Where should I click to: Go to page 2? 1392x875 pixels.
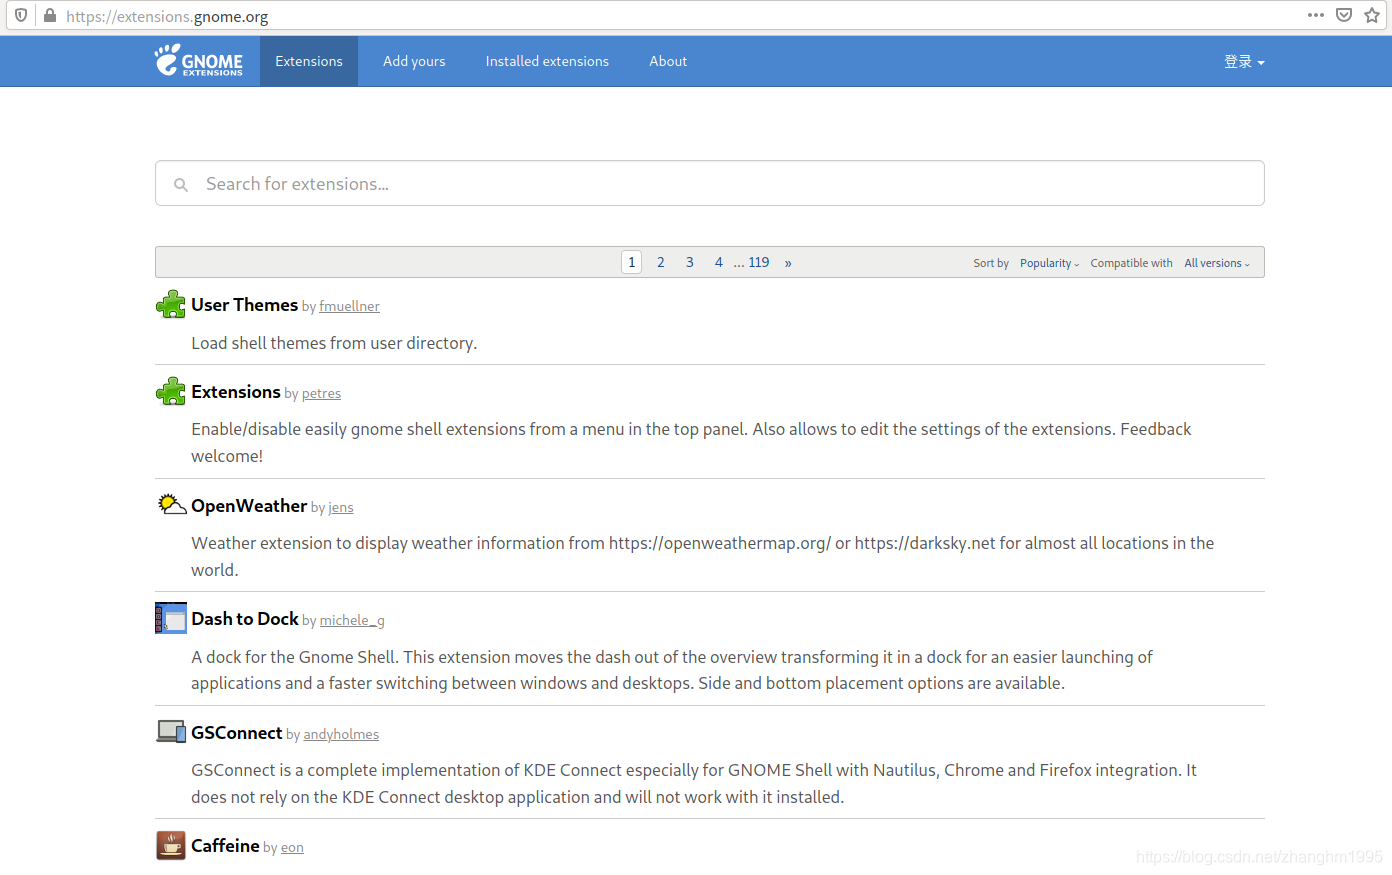[661, 262]
